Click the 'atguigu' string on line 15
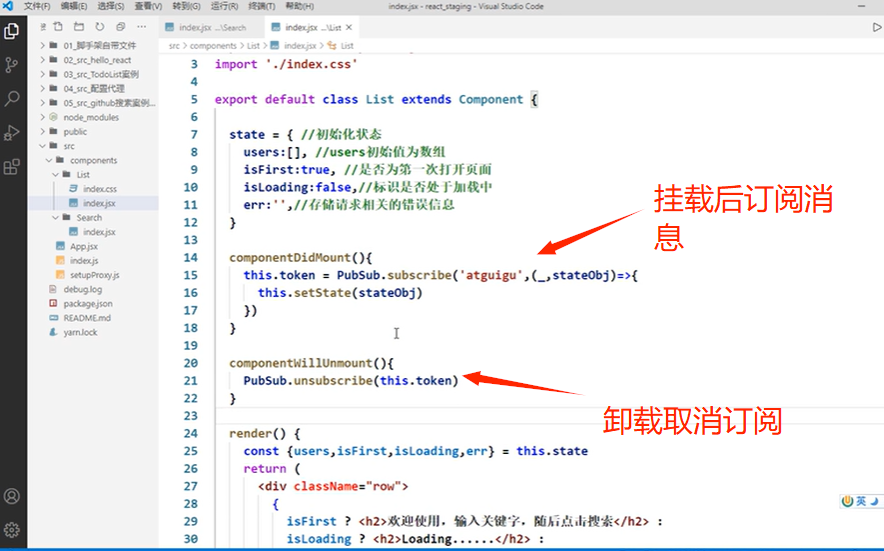Image resolution: width=884 pixels, height=551 pixels. pyautogui.click(x=492, y=275)
